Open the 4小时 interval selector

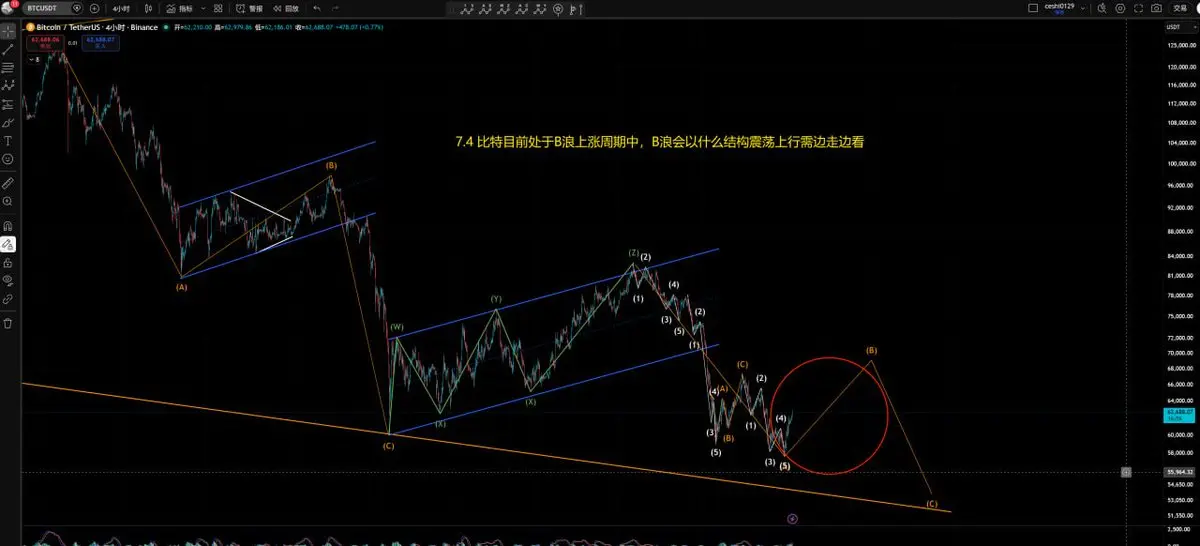pos(121,8)
